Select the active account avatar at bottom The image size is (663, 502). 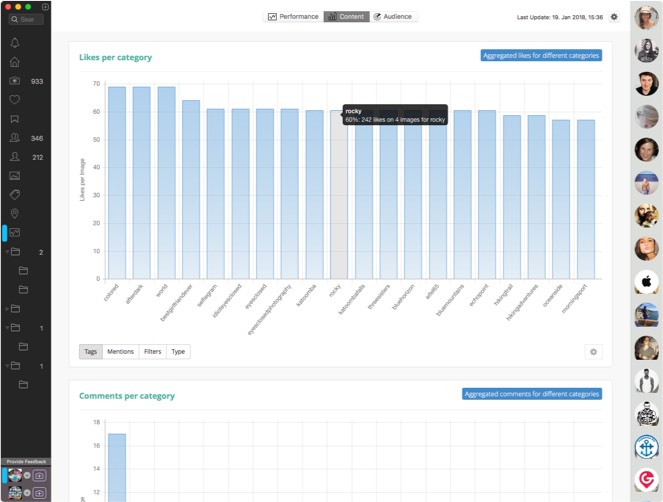coord(15,475)
